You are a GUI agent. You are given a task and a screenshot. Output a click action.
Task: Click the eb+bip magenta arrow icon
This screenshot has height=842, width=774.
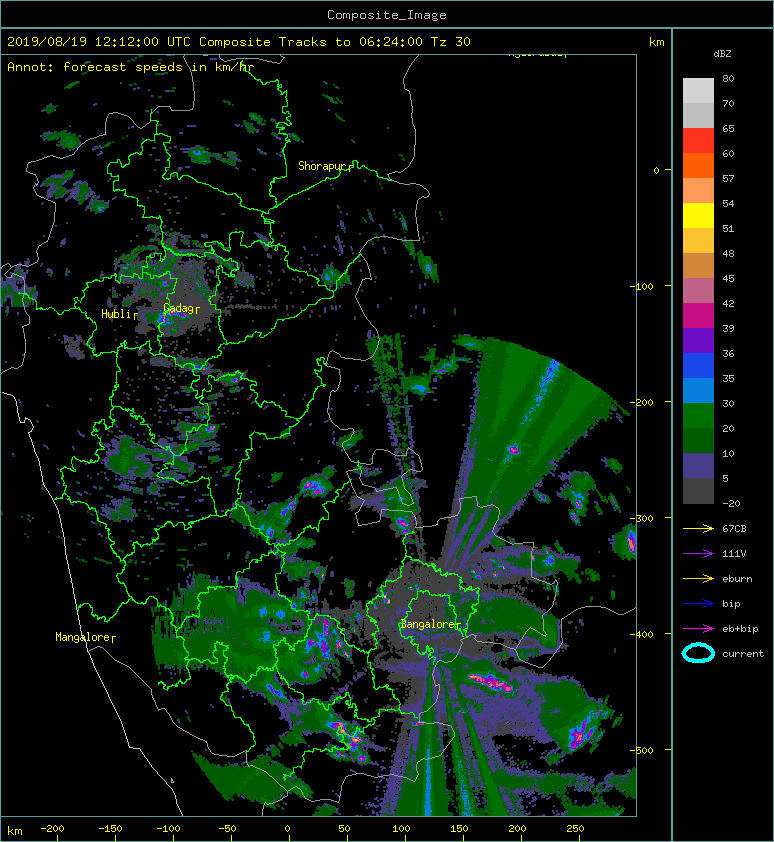tap(698, 628)
